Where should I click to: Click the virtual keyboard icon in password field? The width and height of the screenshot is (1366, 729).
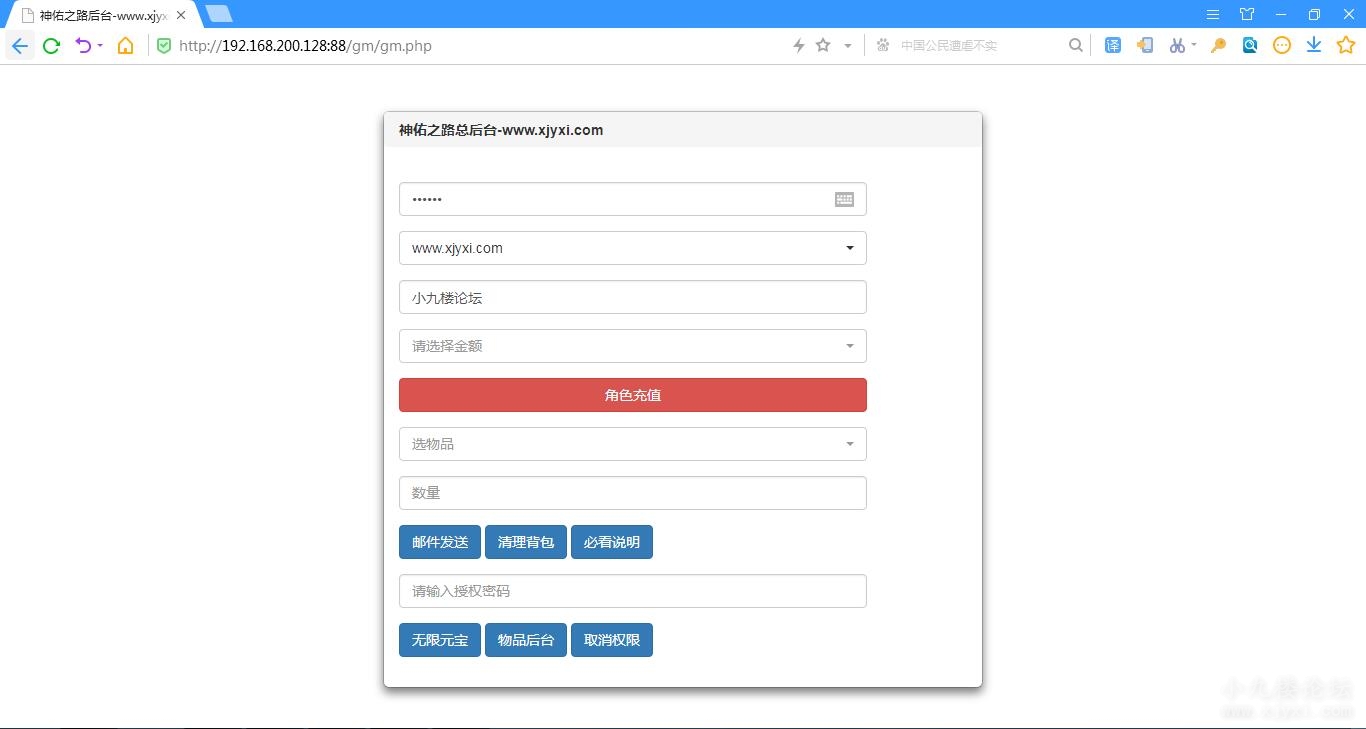click(x=844, y=199)
